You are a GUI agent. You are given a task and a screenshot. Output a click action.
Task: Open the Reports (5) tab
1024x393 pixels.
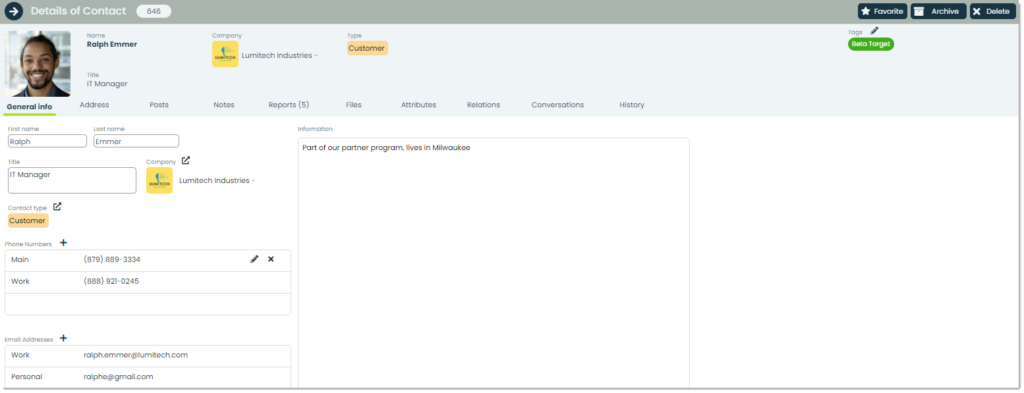pyautogui.click(x=289, y=104)
